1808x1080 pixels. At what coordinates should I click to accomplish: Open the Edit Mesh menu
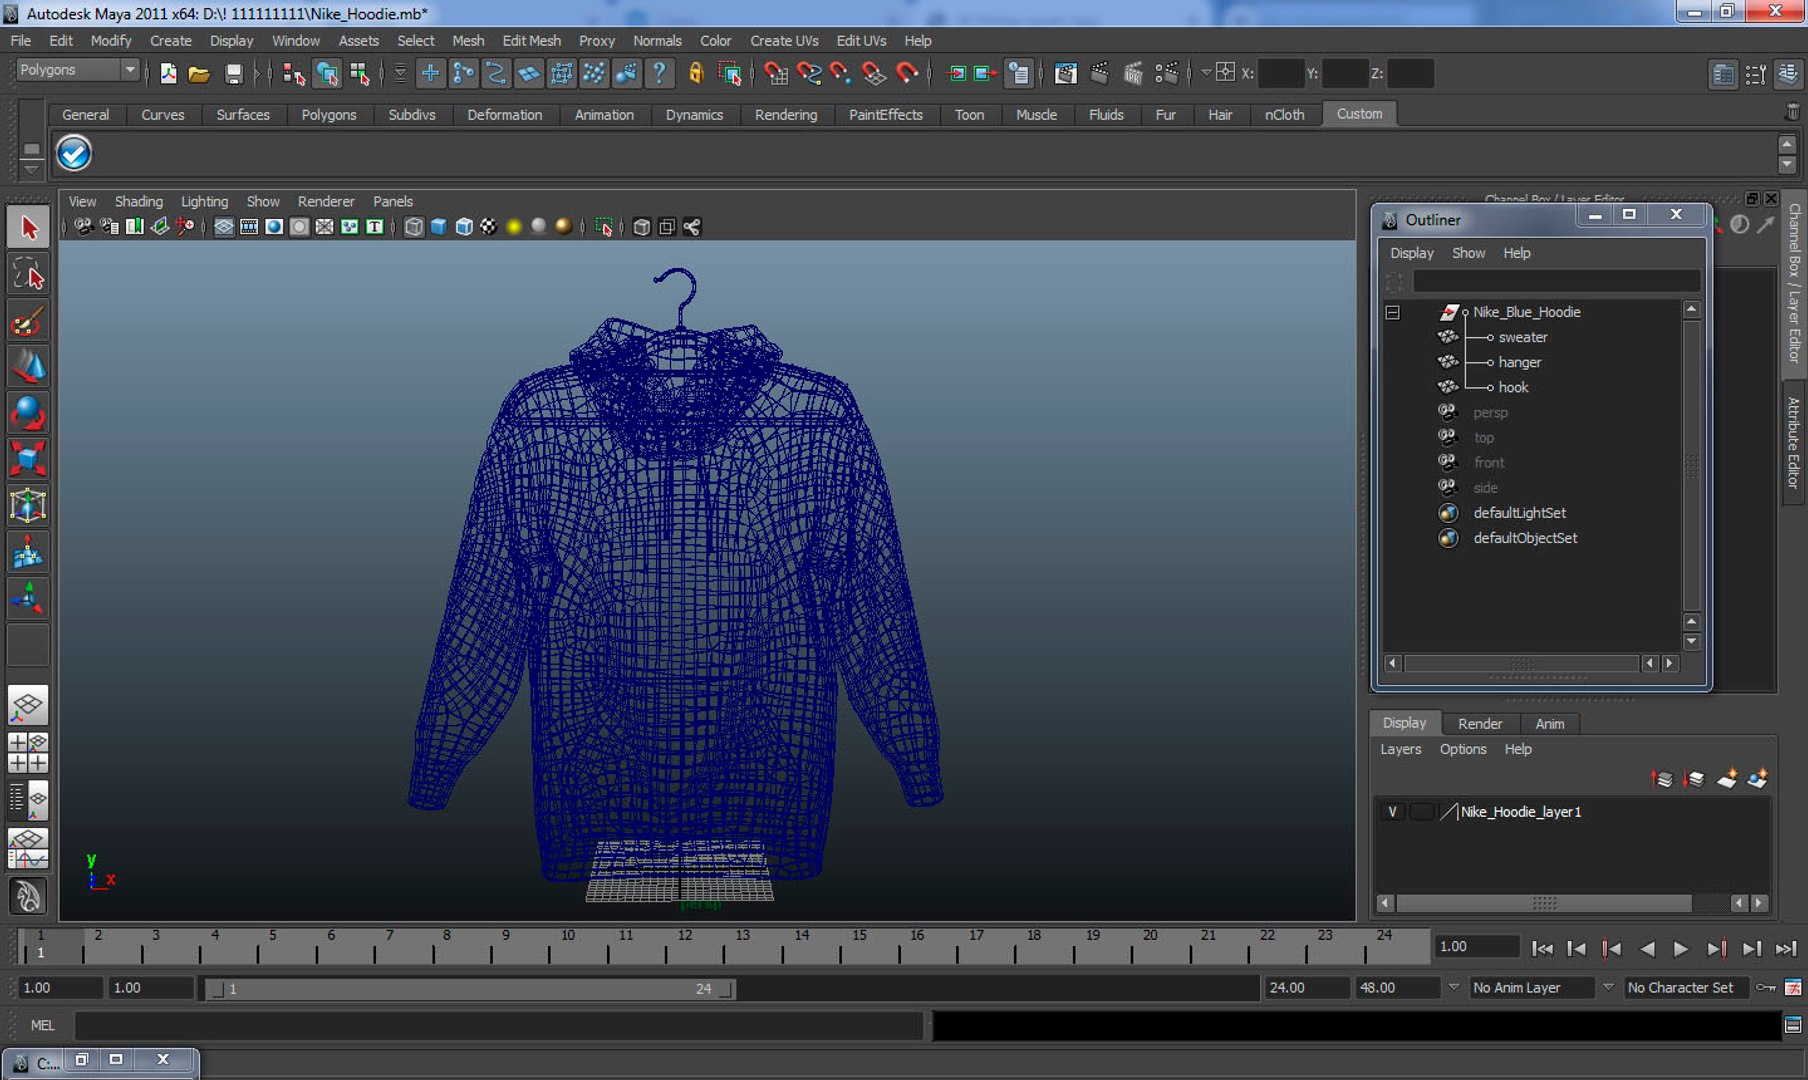(531, 41)
